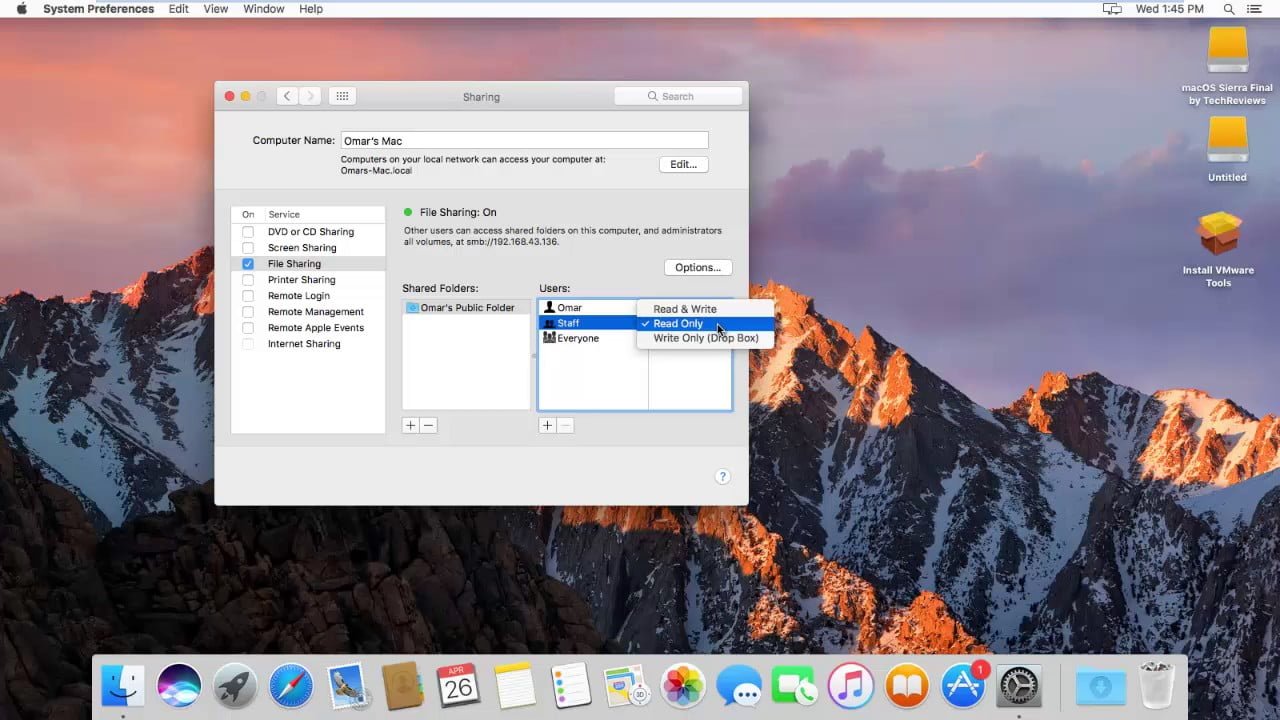This screenshot has height=720, width=1280.
Task: Select File Sharing service row label
Action: point(294,264)
